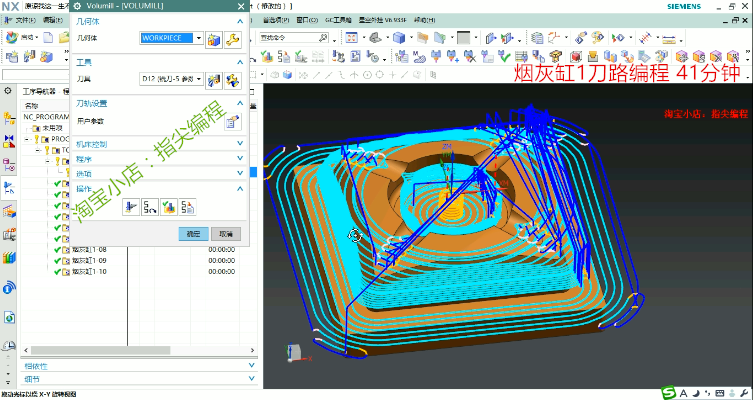This screenshot has width=753, height=400.
Task: Click the List toolpath icon in 操作 section
Action: point(186,208)
